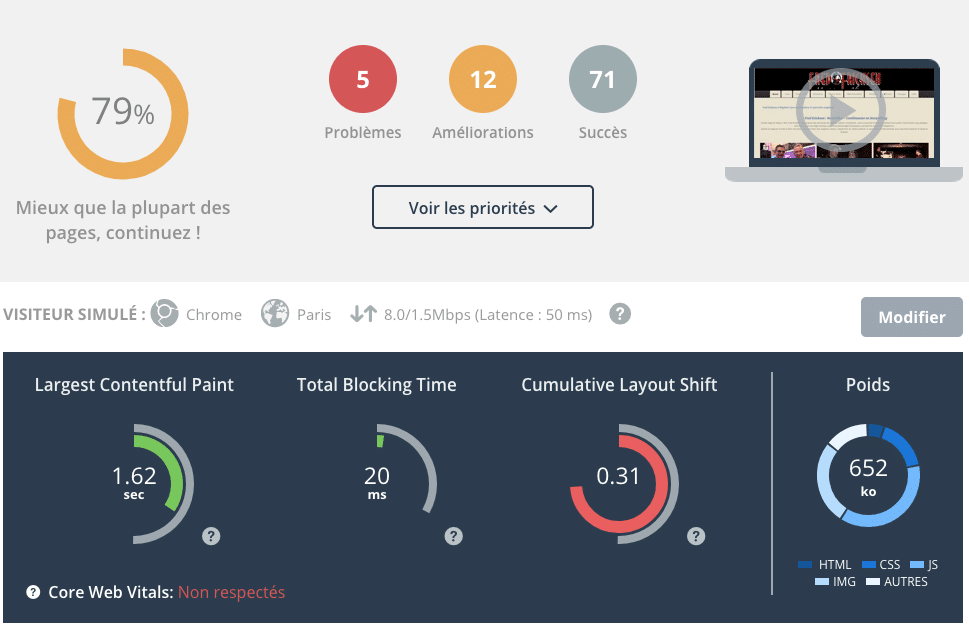Screen dimensions: 969x628
Task: Click the 79% score donut chart
Action: point(123,113)
